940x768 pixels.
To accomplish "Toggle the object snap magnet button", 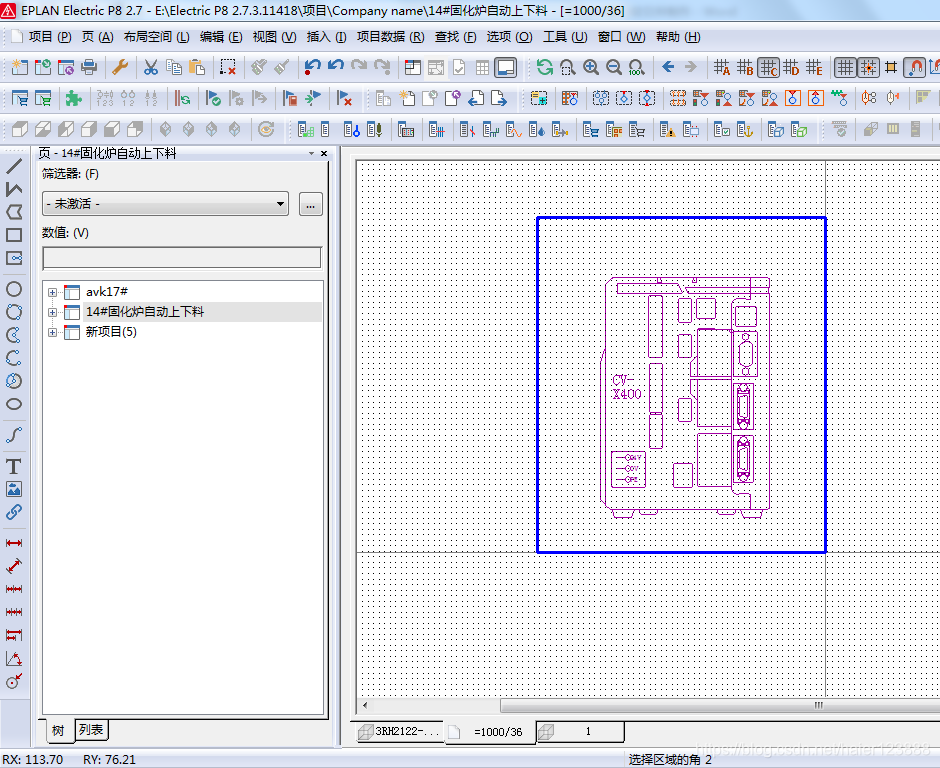I will click(x=914, y=67).
